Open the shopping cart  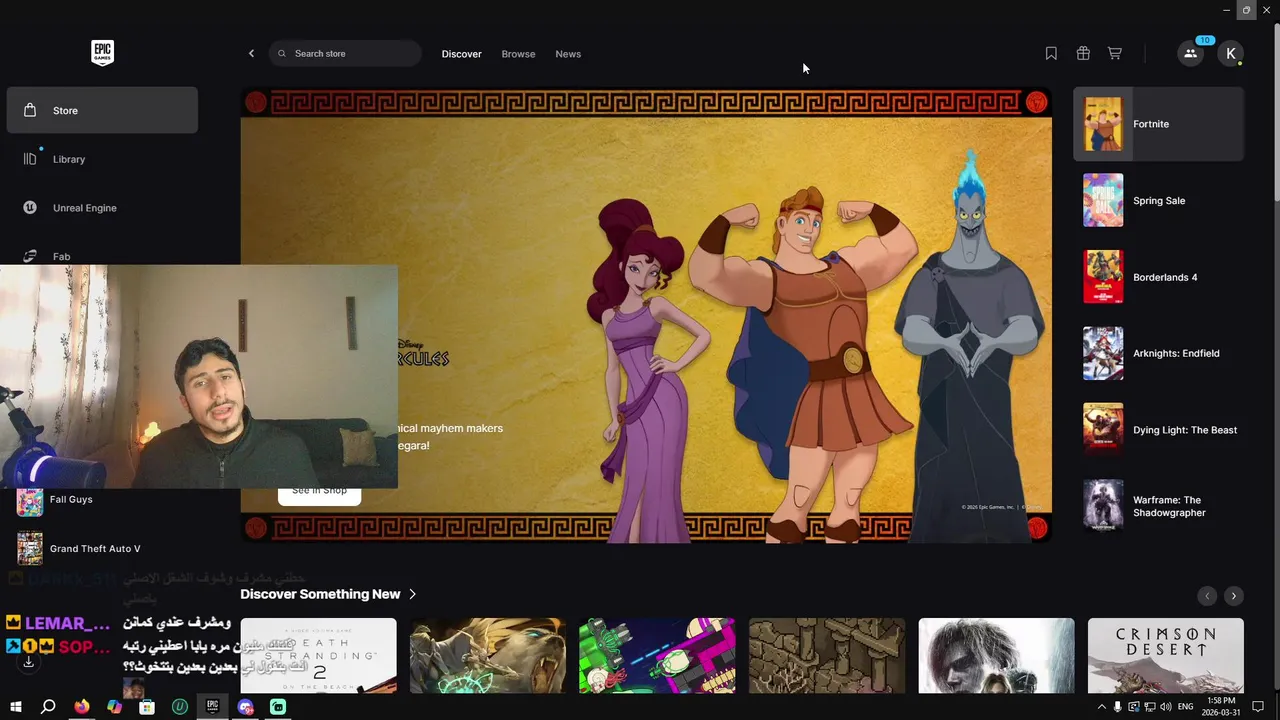[1114, 53]
